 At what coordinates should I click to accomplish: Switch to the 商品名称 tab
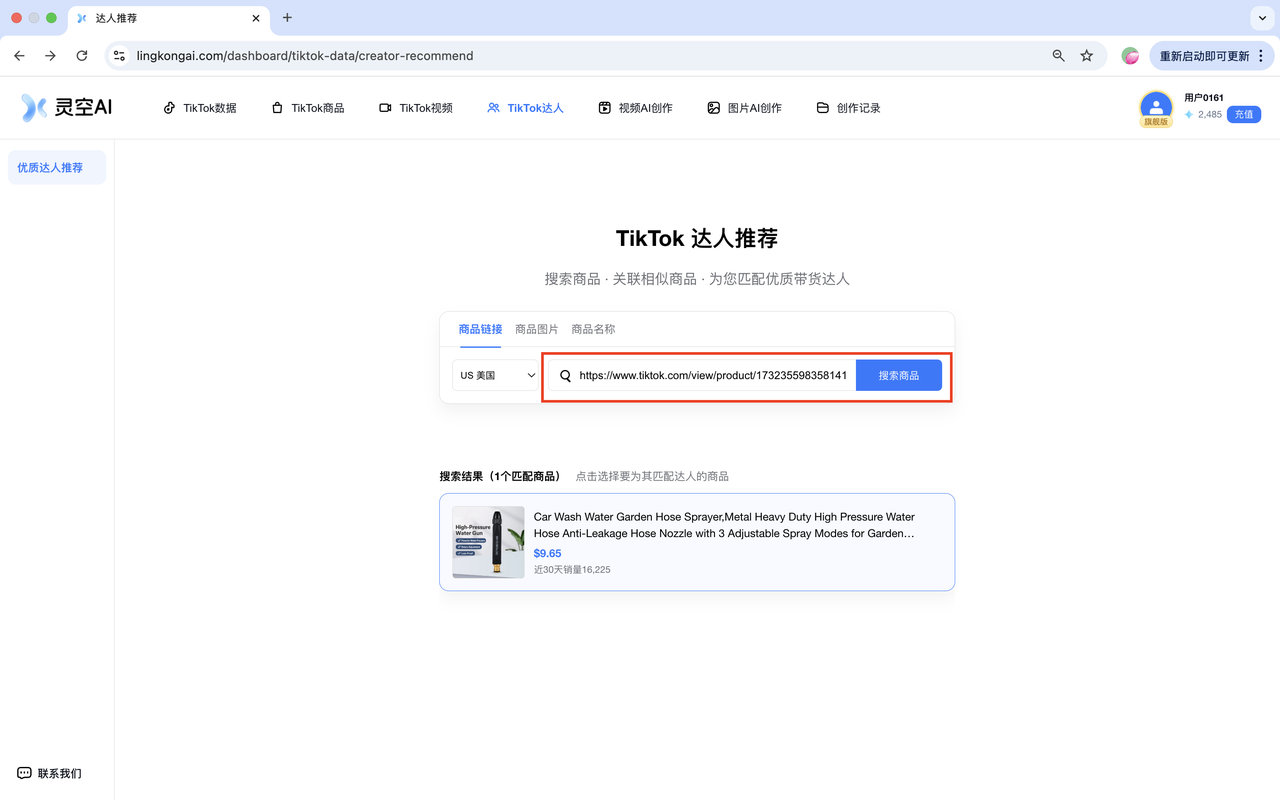point(593,329)
